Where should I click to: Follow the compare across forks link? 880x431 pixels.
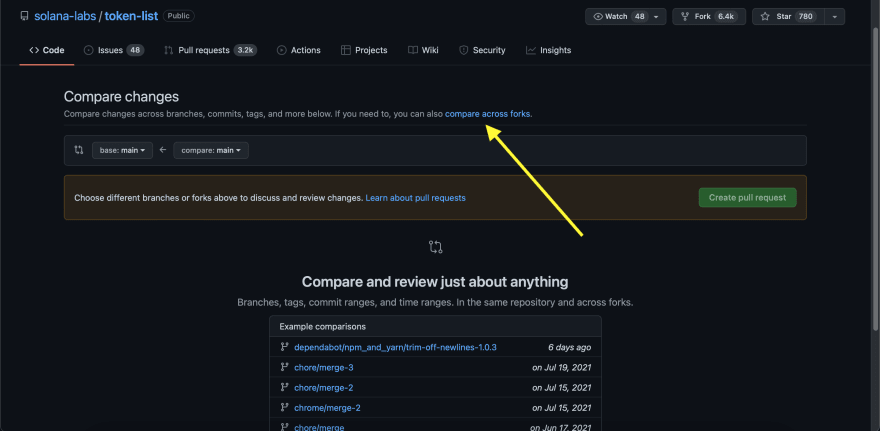click(488, 114)
